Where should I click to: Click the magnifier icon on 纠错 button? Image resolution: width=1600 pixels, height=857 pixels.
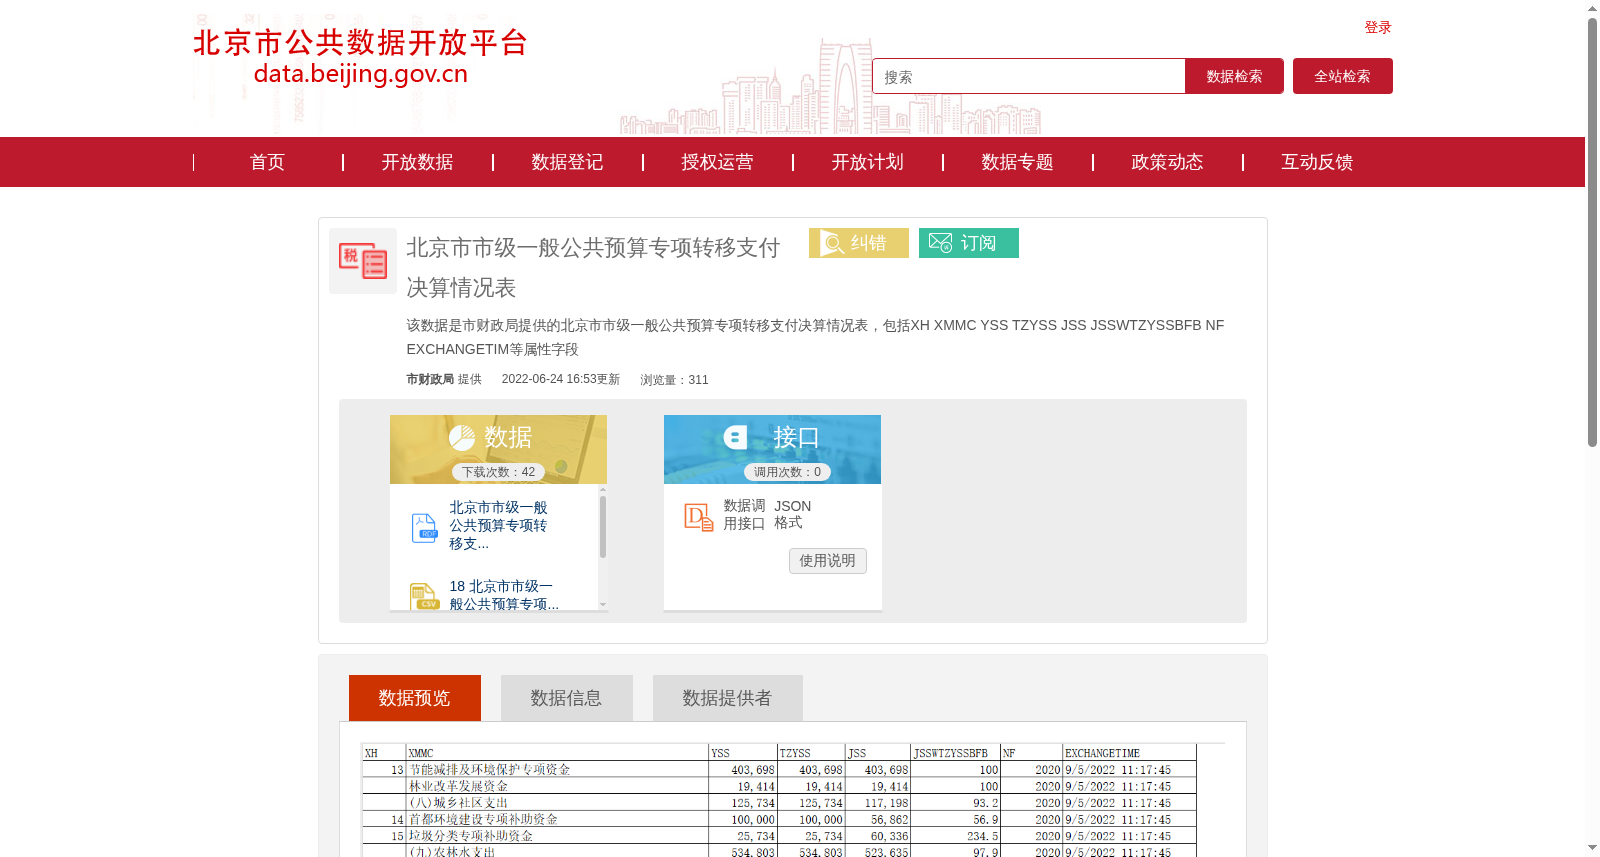pos(832,243)
